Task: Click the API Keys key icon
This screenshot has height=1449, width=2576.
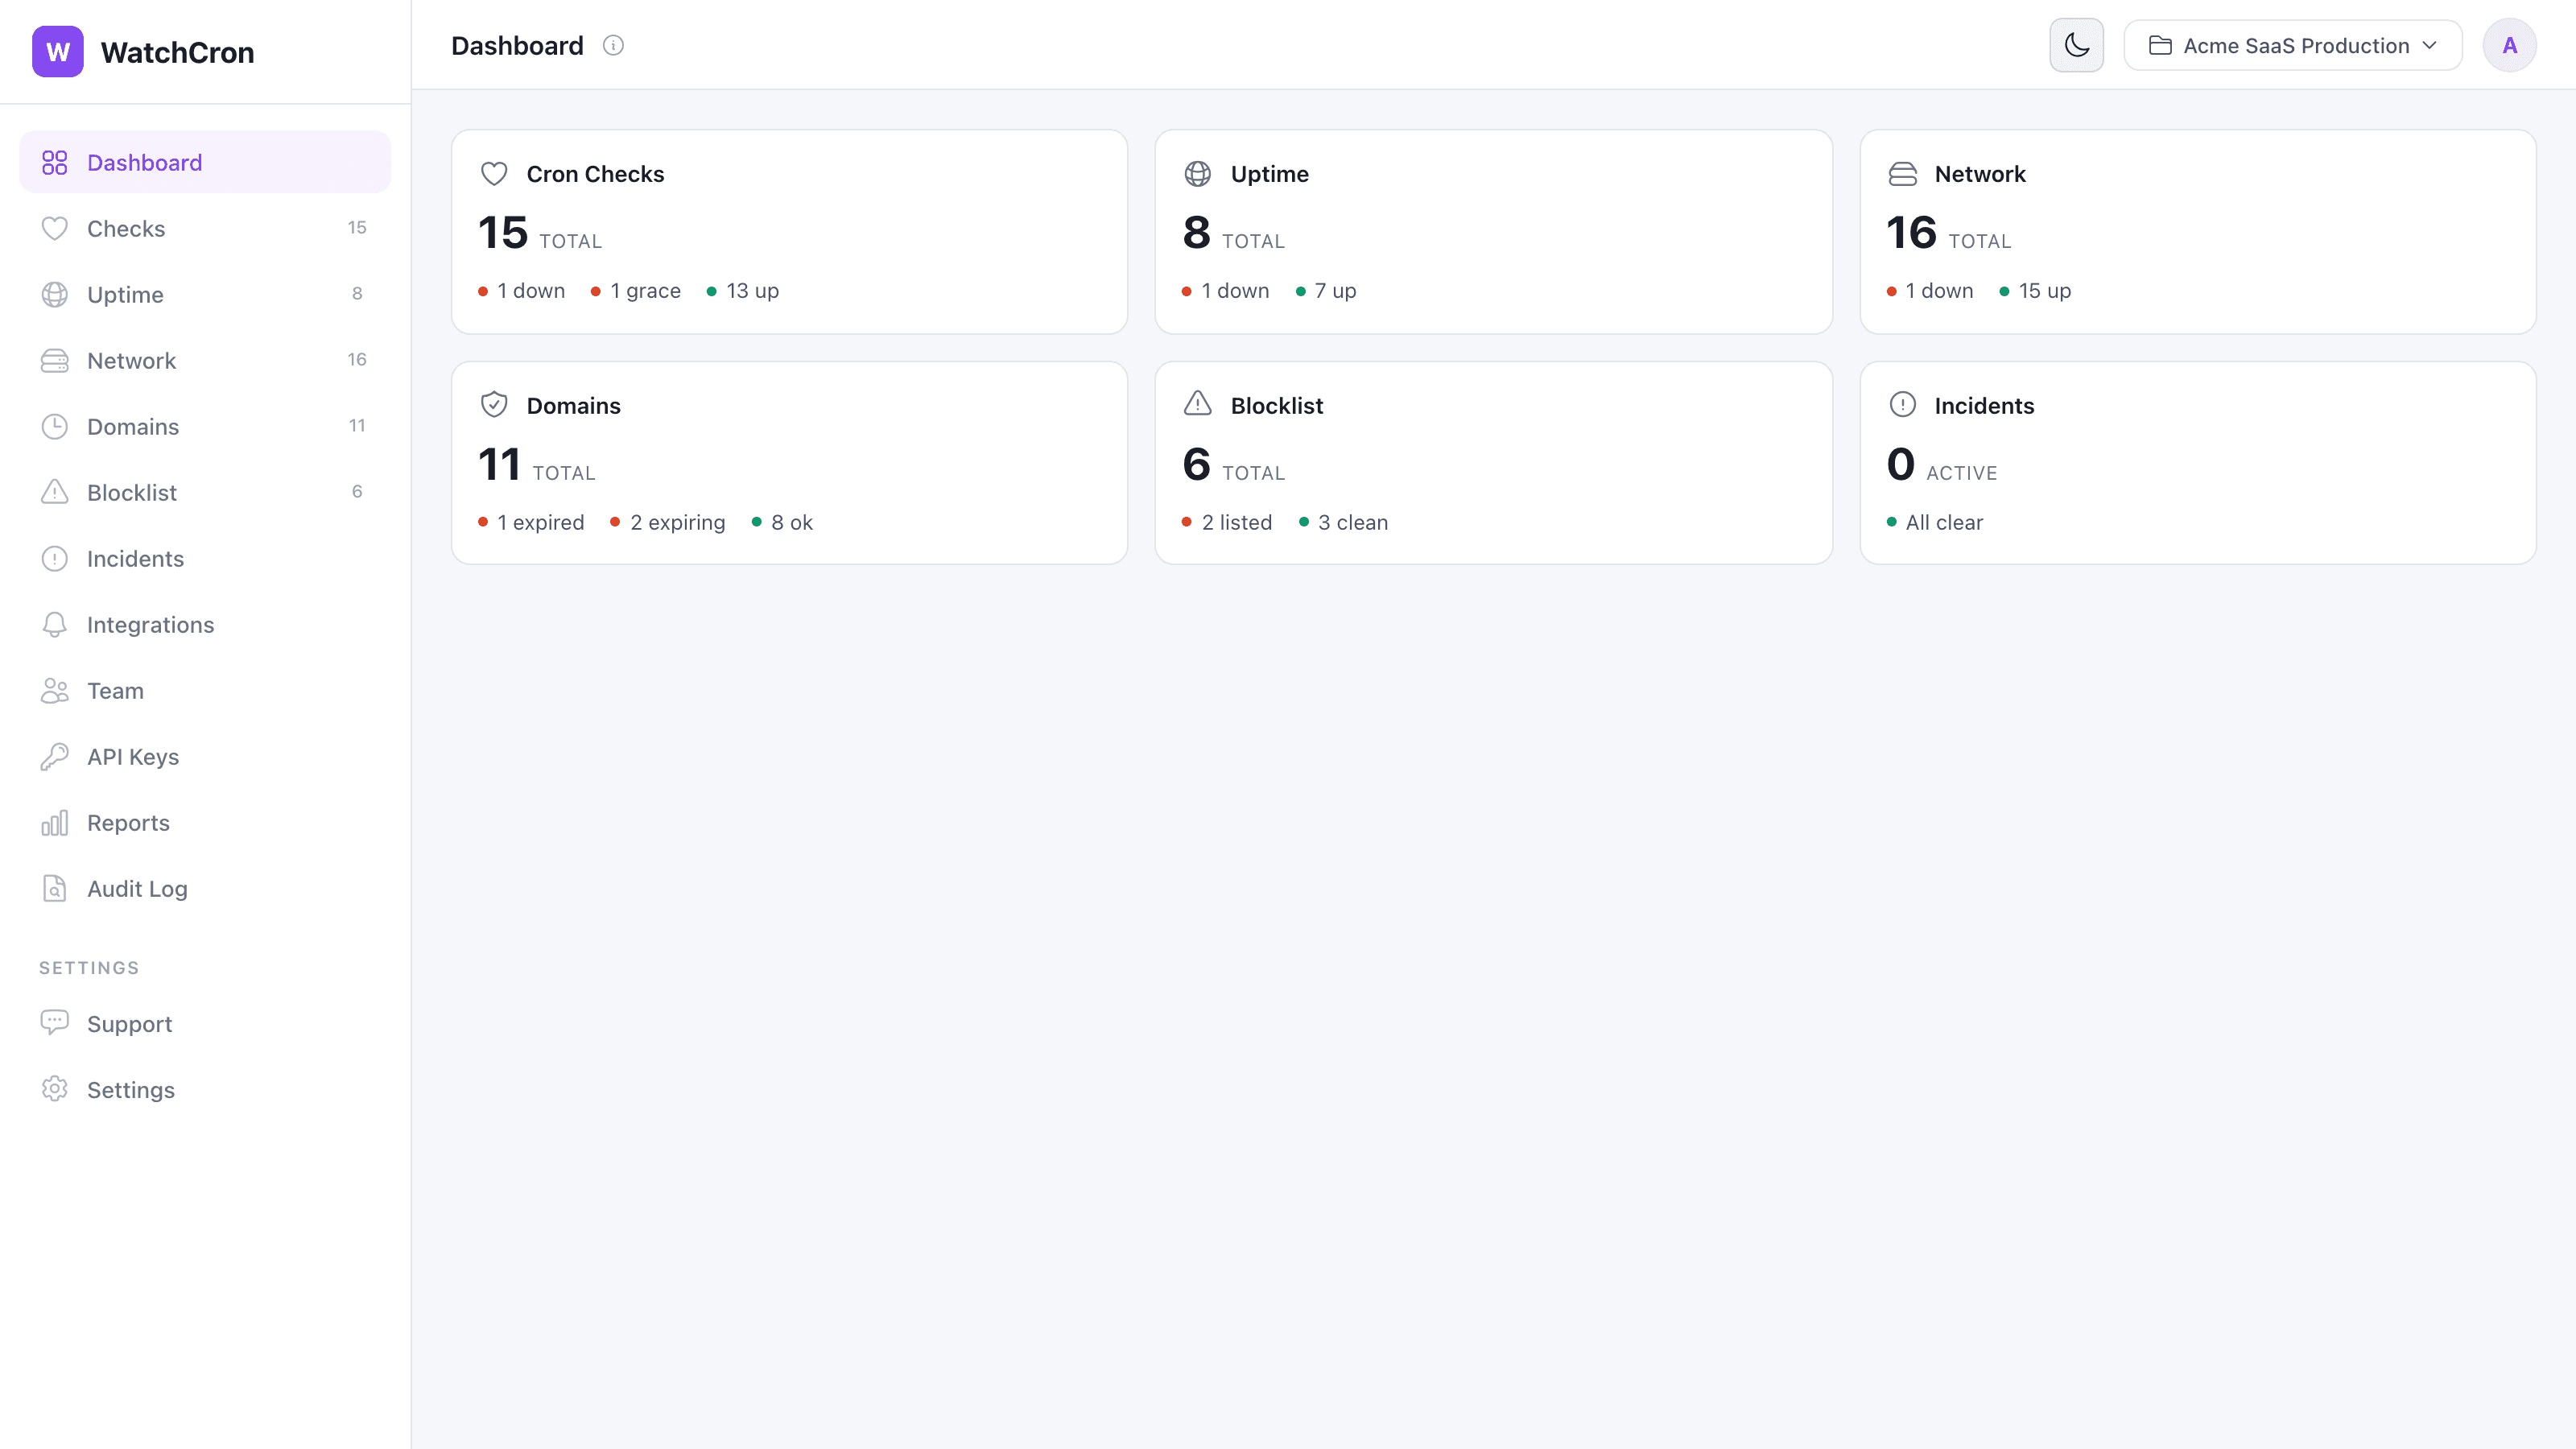Action: pos(55,756)
